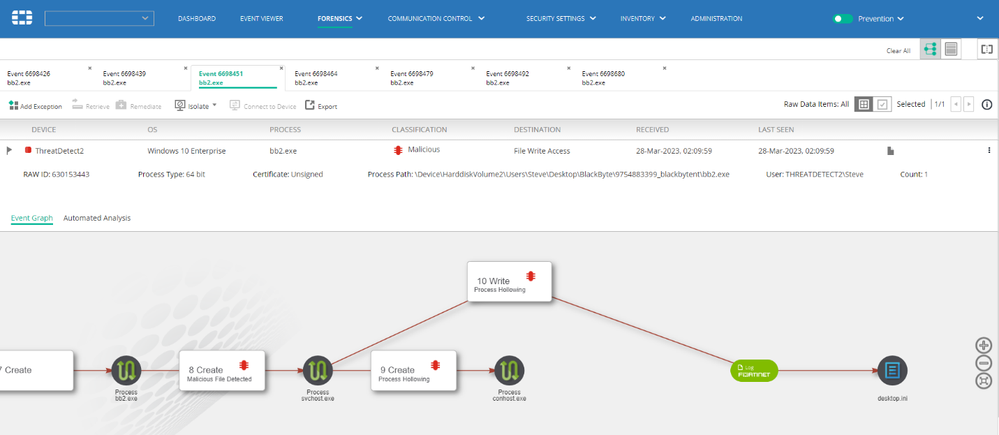The height and width of the screenshot is (435, 999).
Task: Select the 7 Create node
Action: [x=36, y=370]
